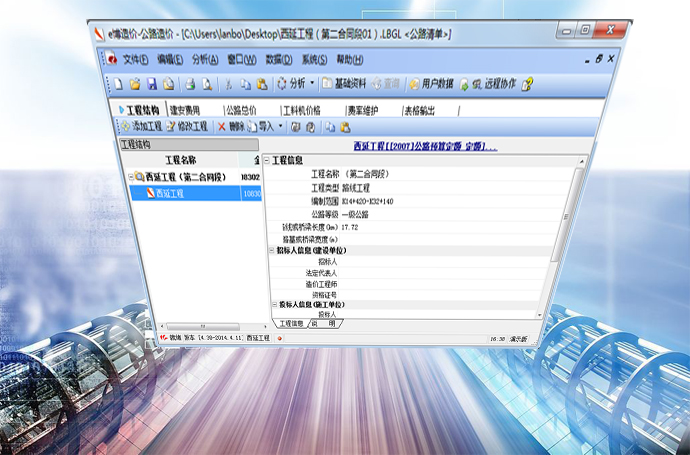Open the 窗口(W) menu
Viewport: 690px width, 455px height.
242,59
